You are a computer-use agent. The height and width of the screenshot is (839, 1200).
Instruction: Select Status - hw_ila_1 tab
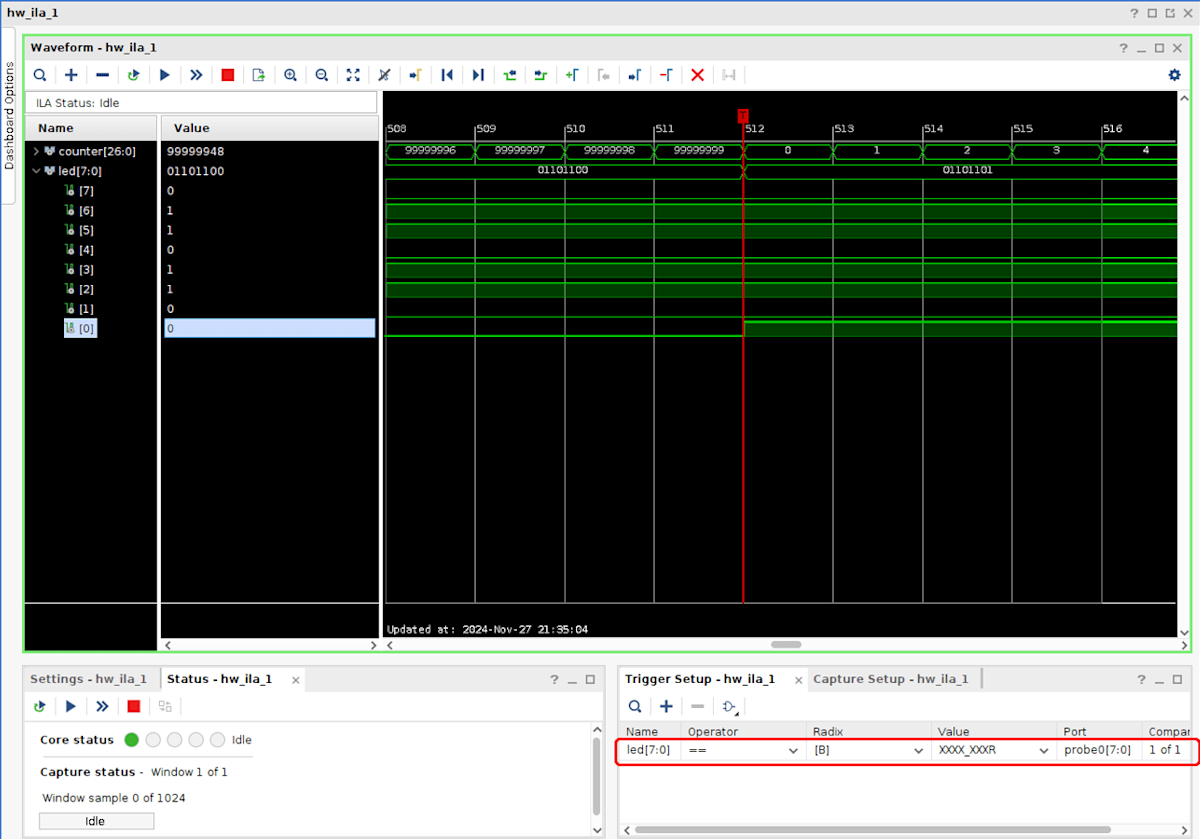[219, 679]
